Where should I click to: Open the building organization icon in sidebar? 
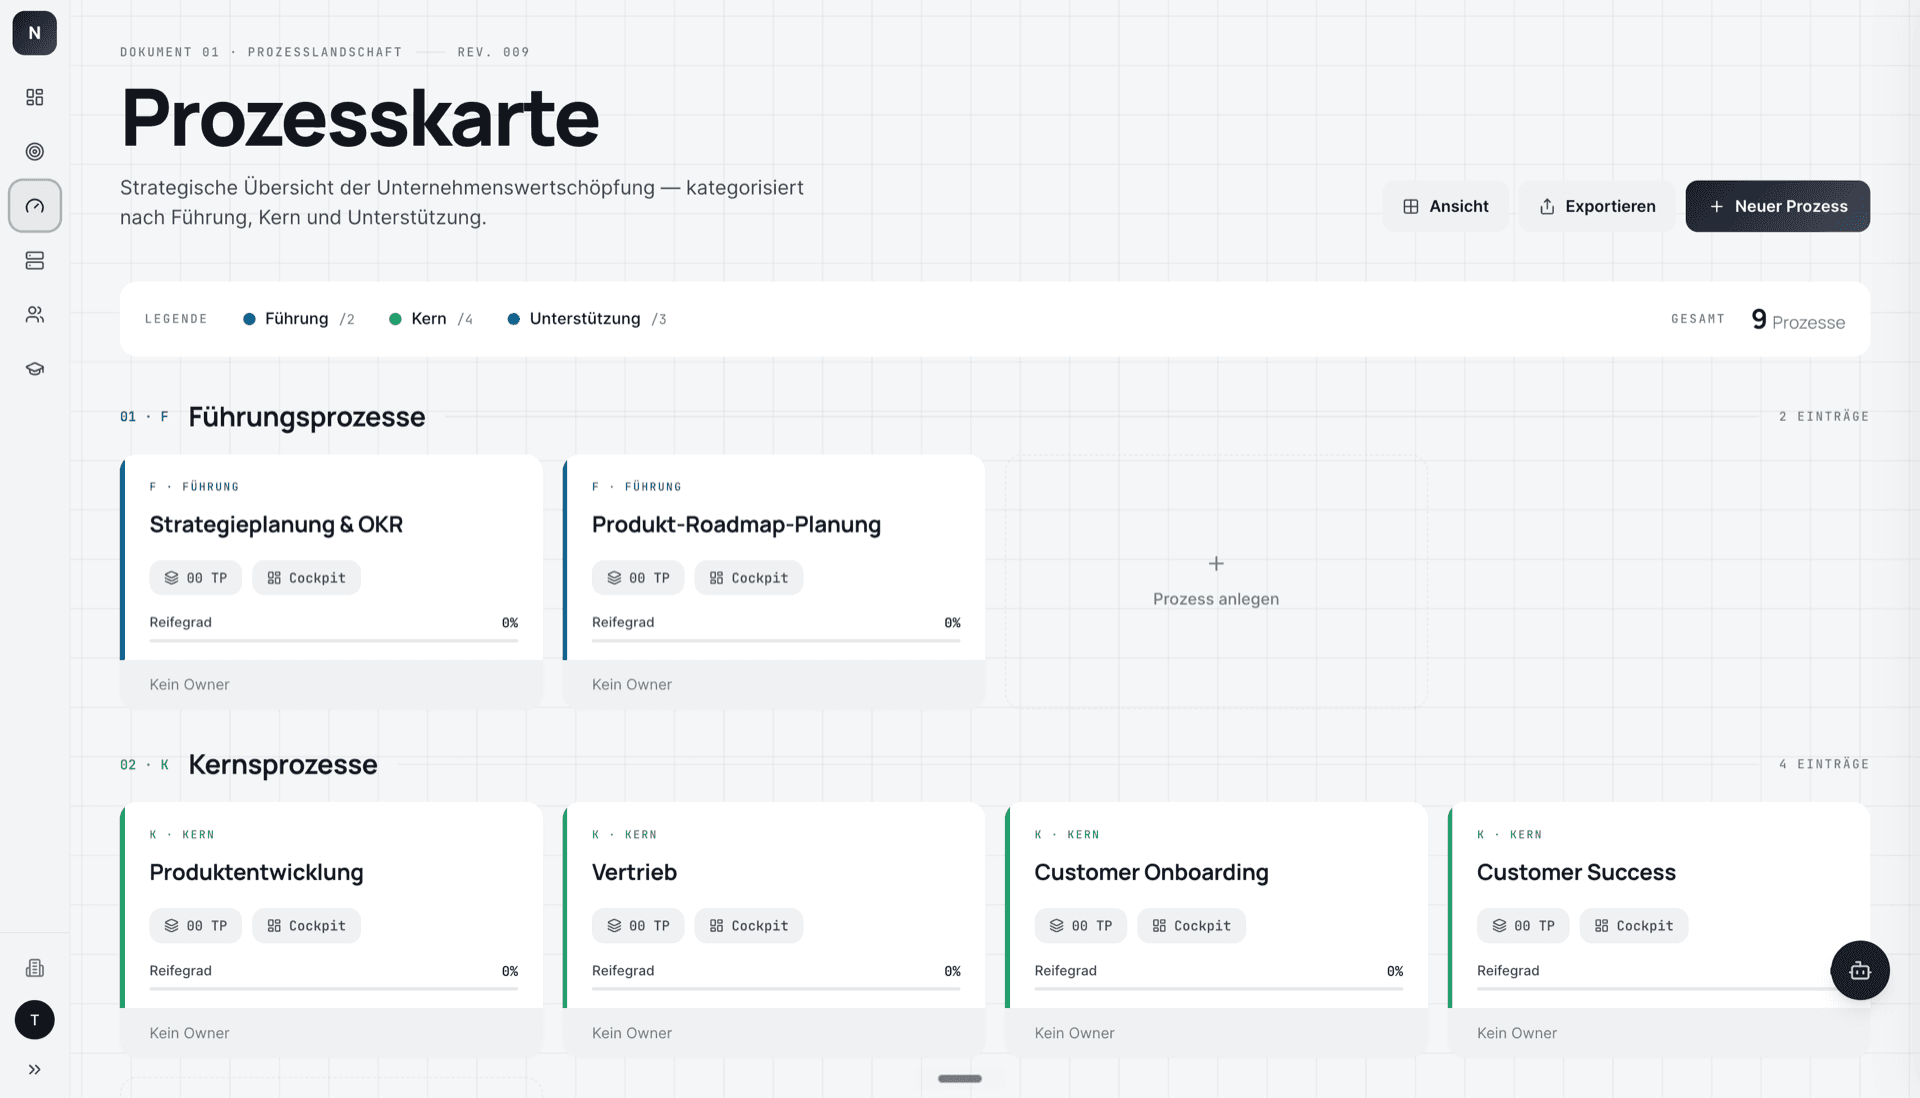[35, 968]
